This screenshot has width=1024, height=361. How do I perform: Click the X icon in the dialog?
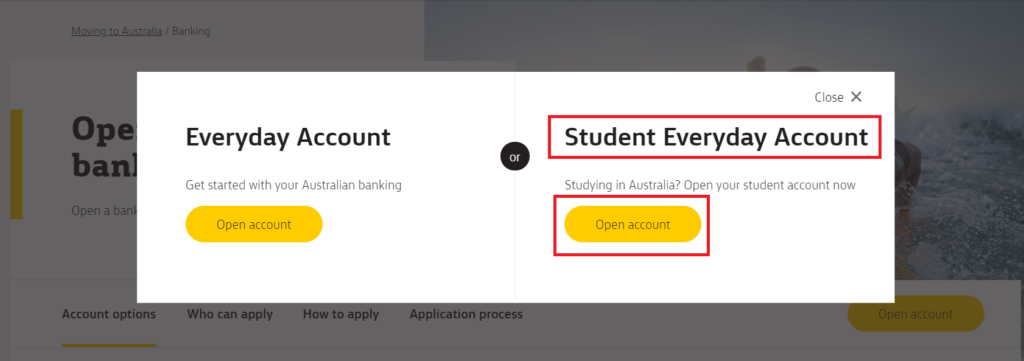coord(856,97)
